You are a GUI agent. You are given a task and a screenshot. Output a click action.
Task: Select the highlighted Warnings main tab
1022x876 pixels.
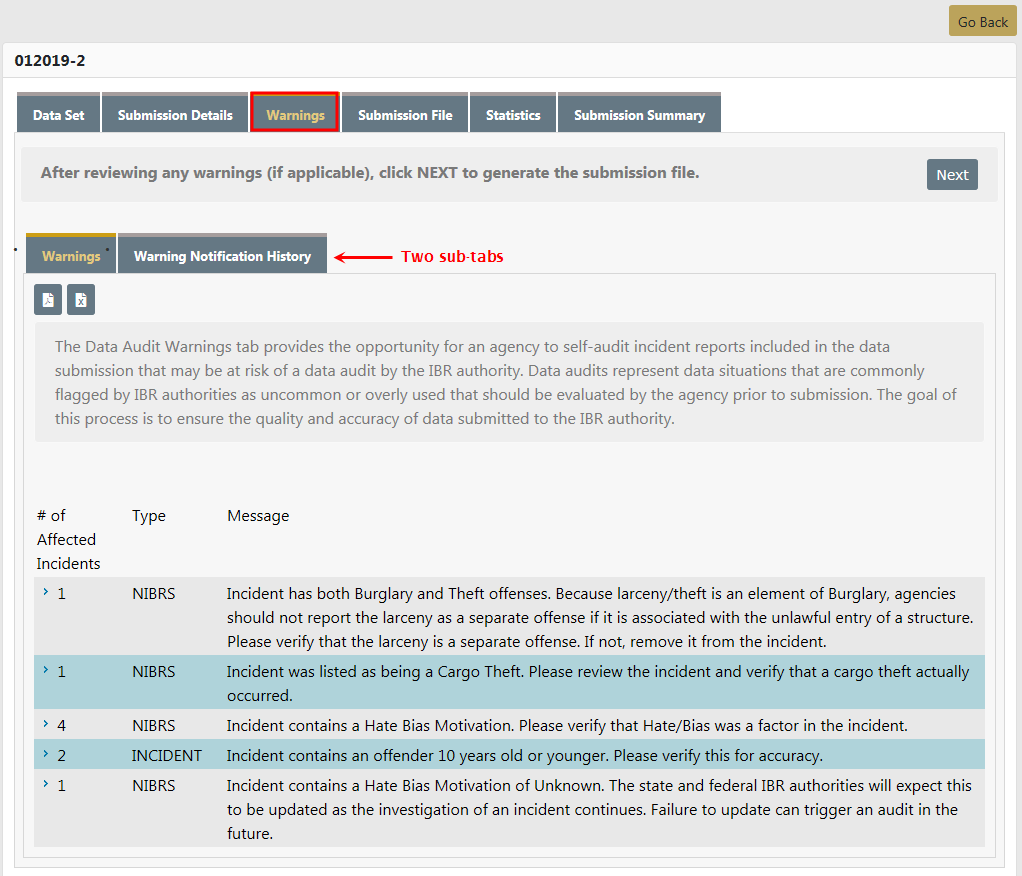tap(295, 115)
